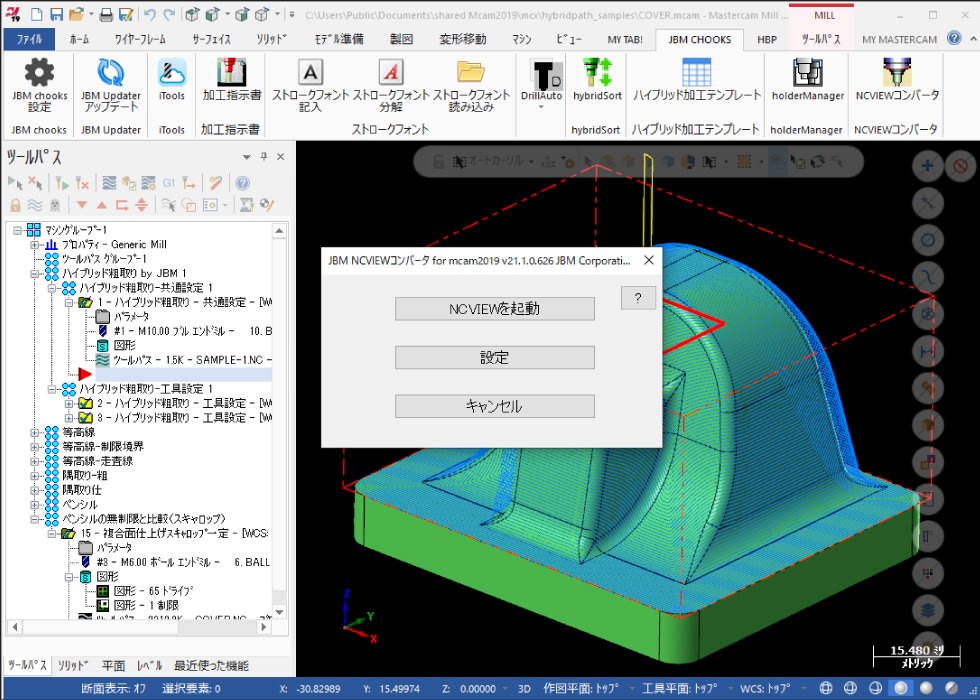
Task: Expand the 等高線 toolpath group
Action: pos(36,433)
